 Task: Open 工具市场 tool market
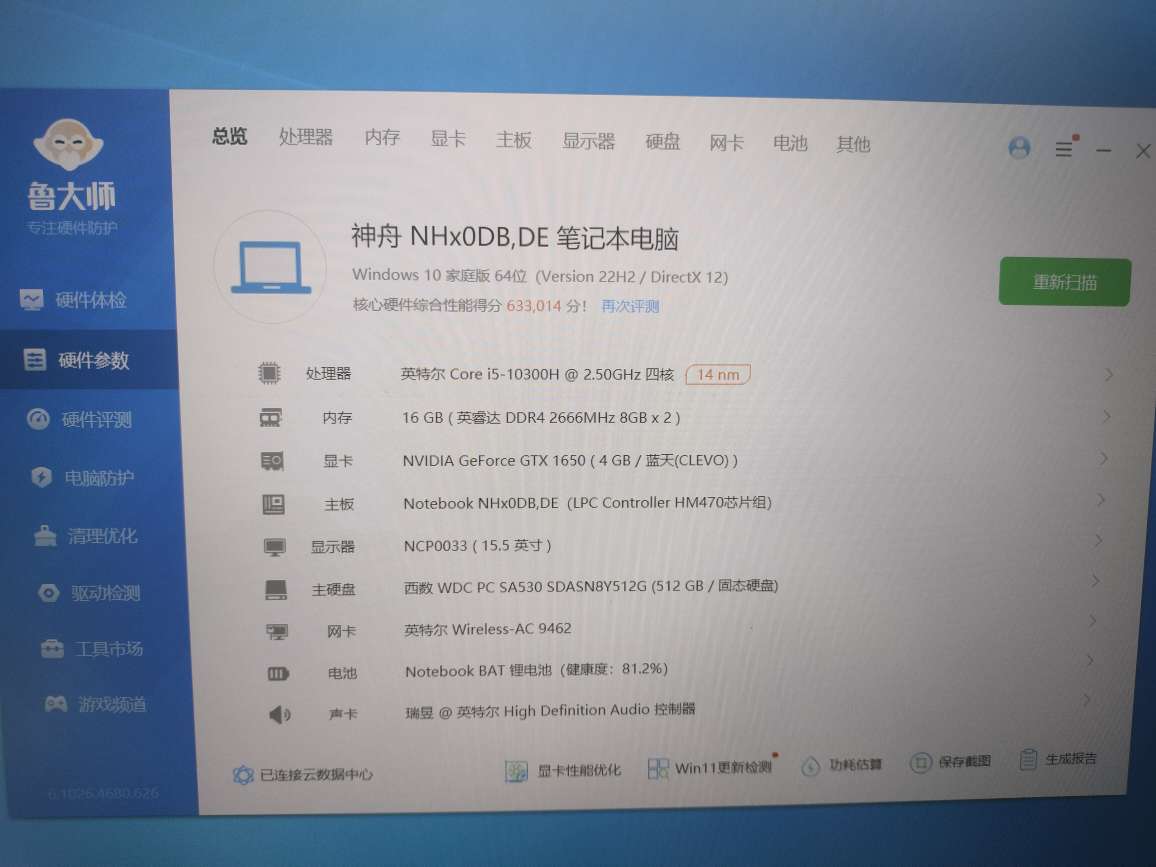click(92, 649)
